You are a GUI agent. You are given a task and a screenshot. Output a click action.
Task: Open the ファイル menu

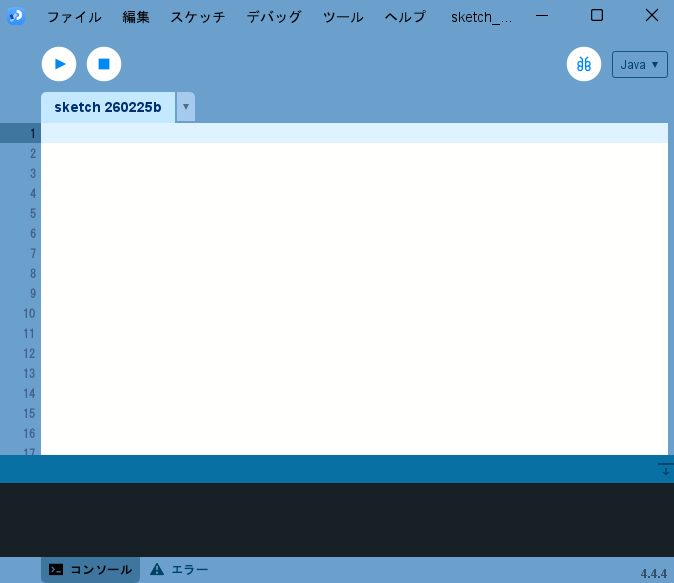tap(74, 17)
